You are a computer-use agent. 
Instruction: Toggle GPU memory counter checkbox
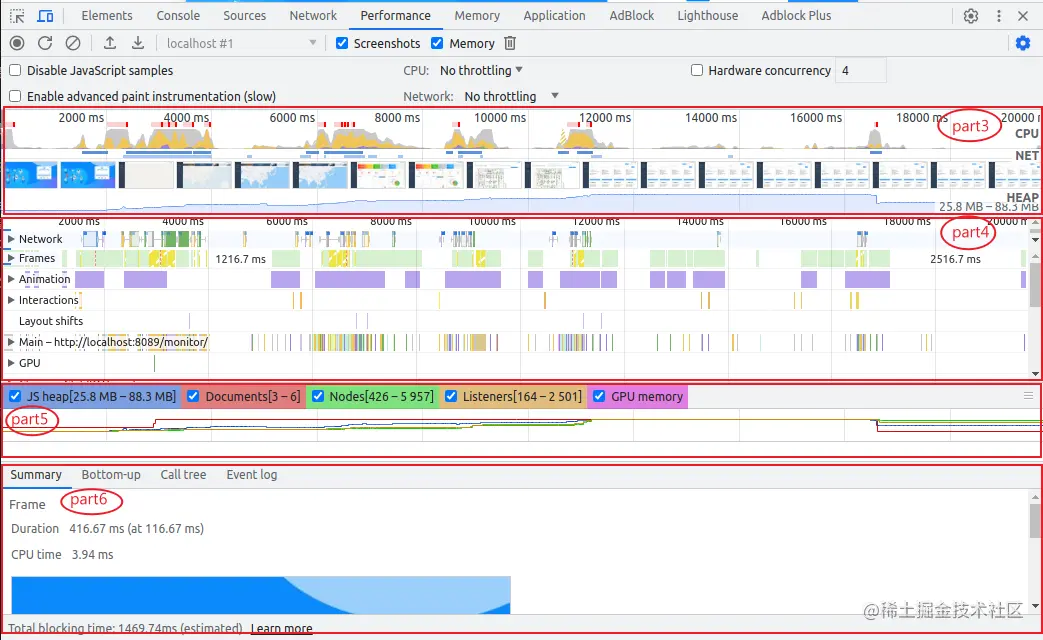point(599,397)
